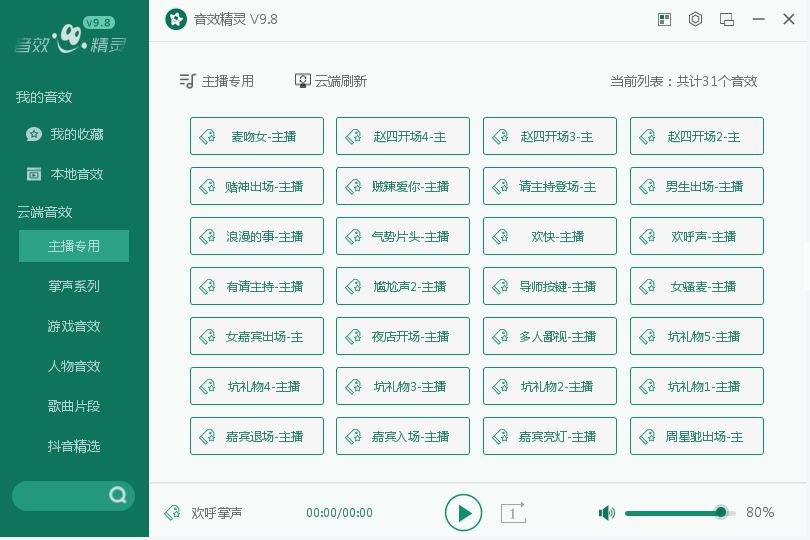Play the current sound effect
This screenshot has height=540, width=810.
463,513
